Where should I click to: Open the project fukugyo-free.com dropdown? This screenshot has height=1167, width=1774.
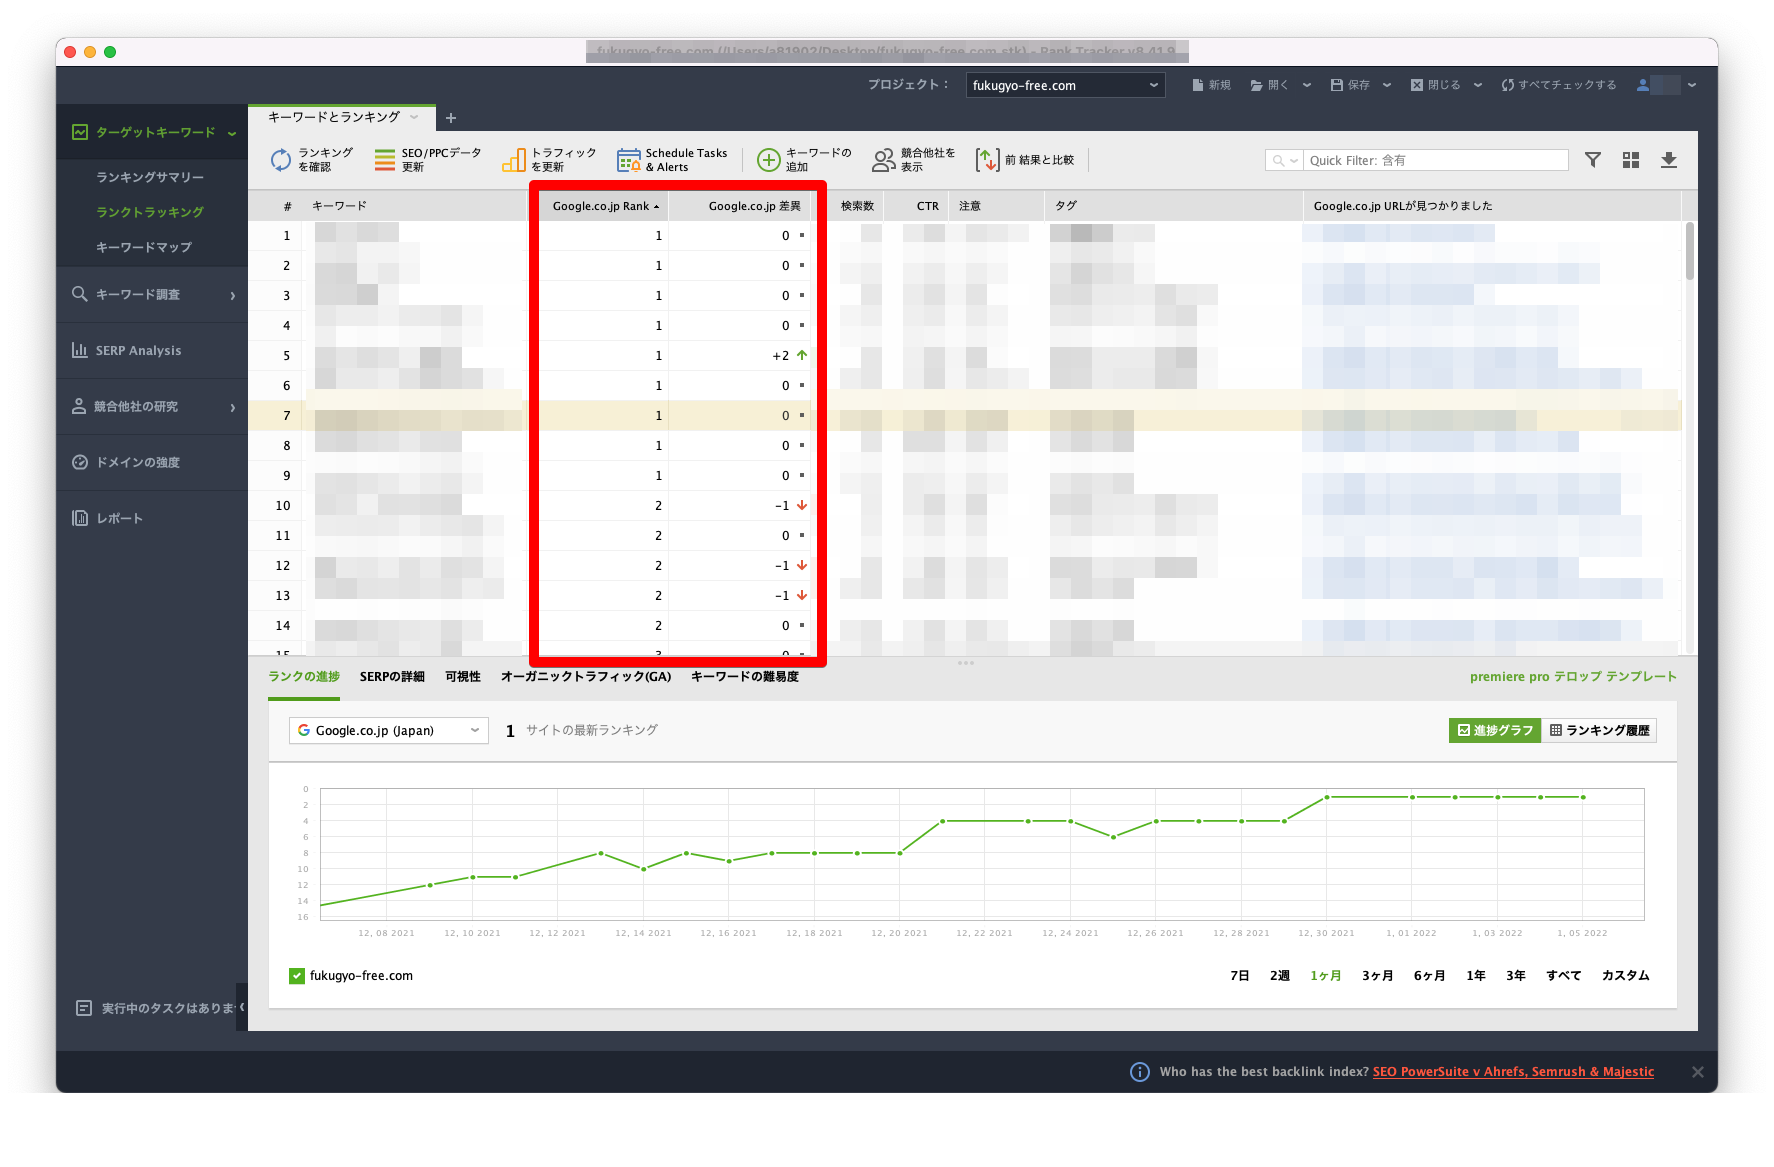[x=1065, y=86]
